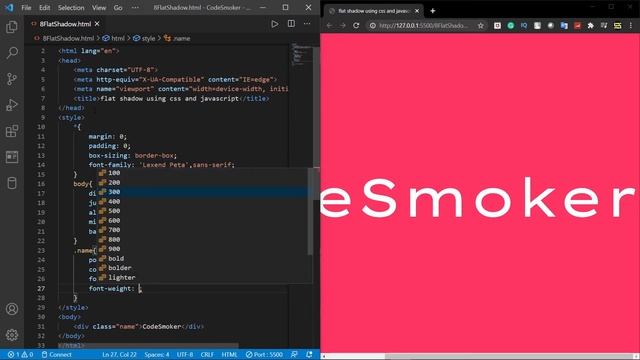Open the Extensions view
640x360 pixels.
coord(12,131)
